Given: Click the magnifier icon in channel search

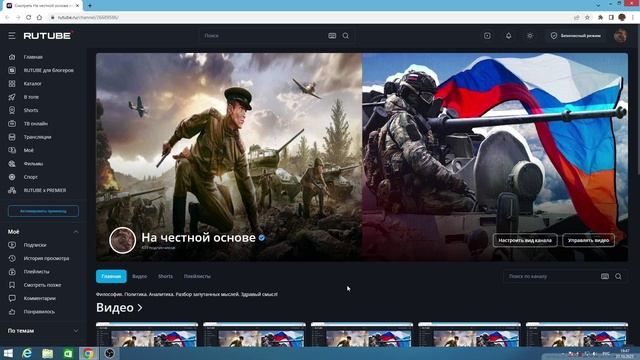Looking at the screenshot, I should click(x=618, y=276).
